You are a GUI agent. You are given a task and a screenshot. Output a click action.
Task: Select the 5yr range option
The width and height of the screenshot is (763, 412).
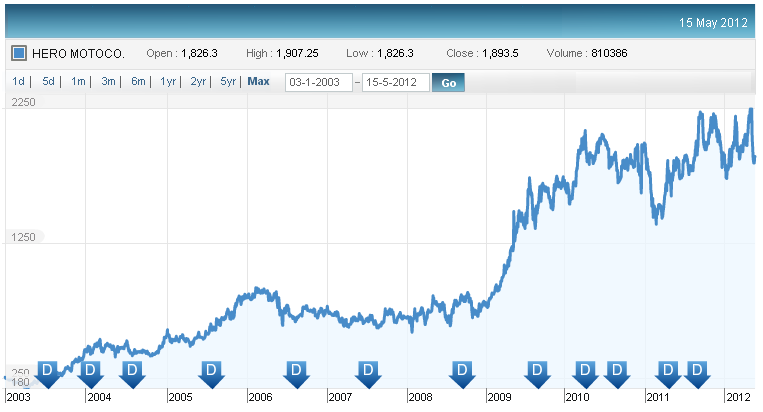[x=228, y=82]
